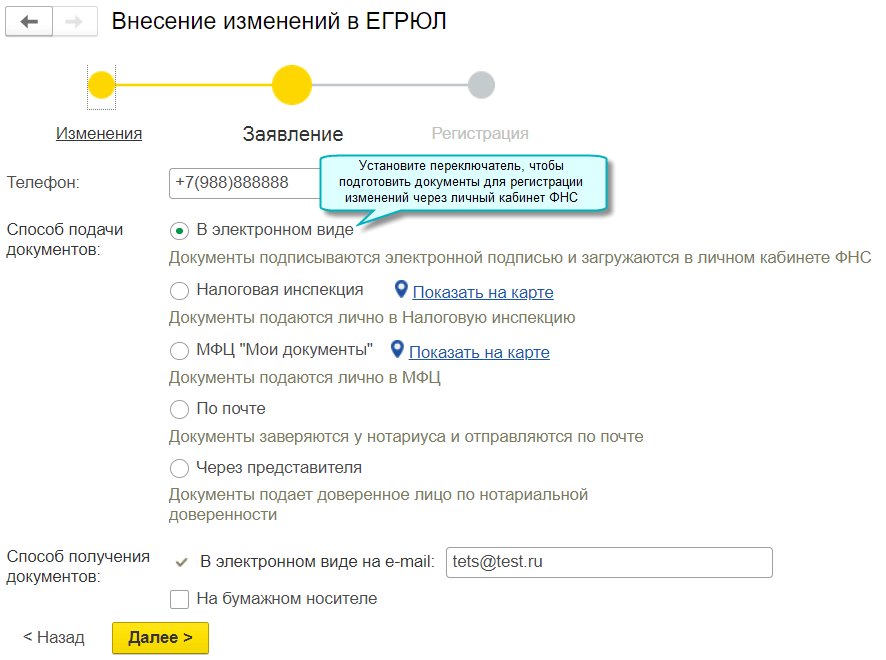Viewport: 886px width, 660px height.
Task: Click the checkmark beside electronic e-mail delivery
Action: pos(181,563)
